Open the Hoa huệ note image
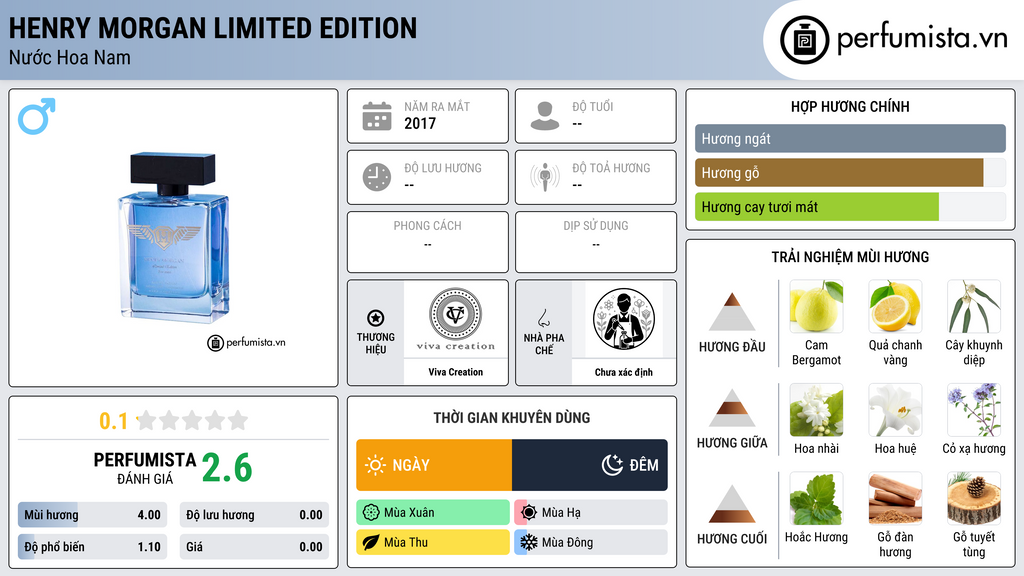The width and height of the screenshot is (1024, 576). [x=895, y=409]
